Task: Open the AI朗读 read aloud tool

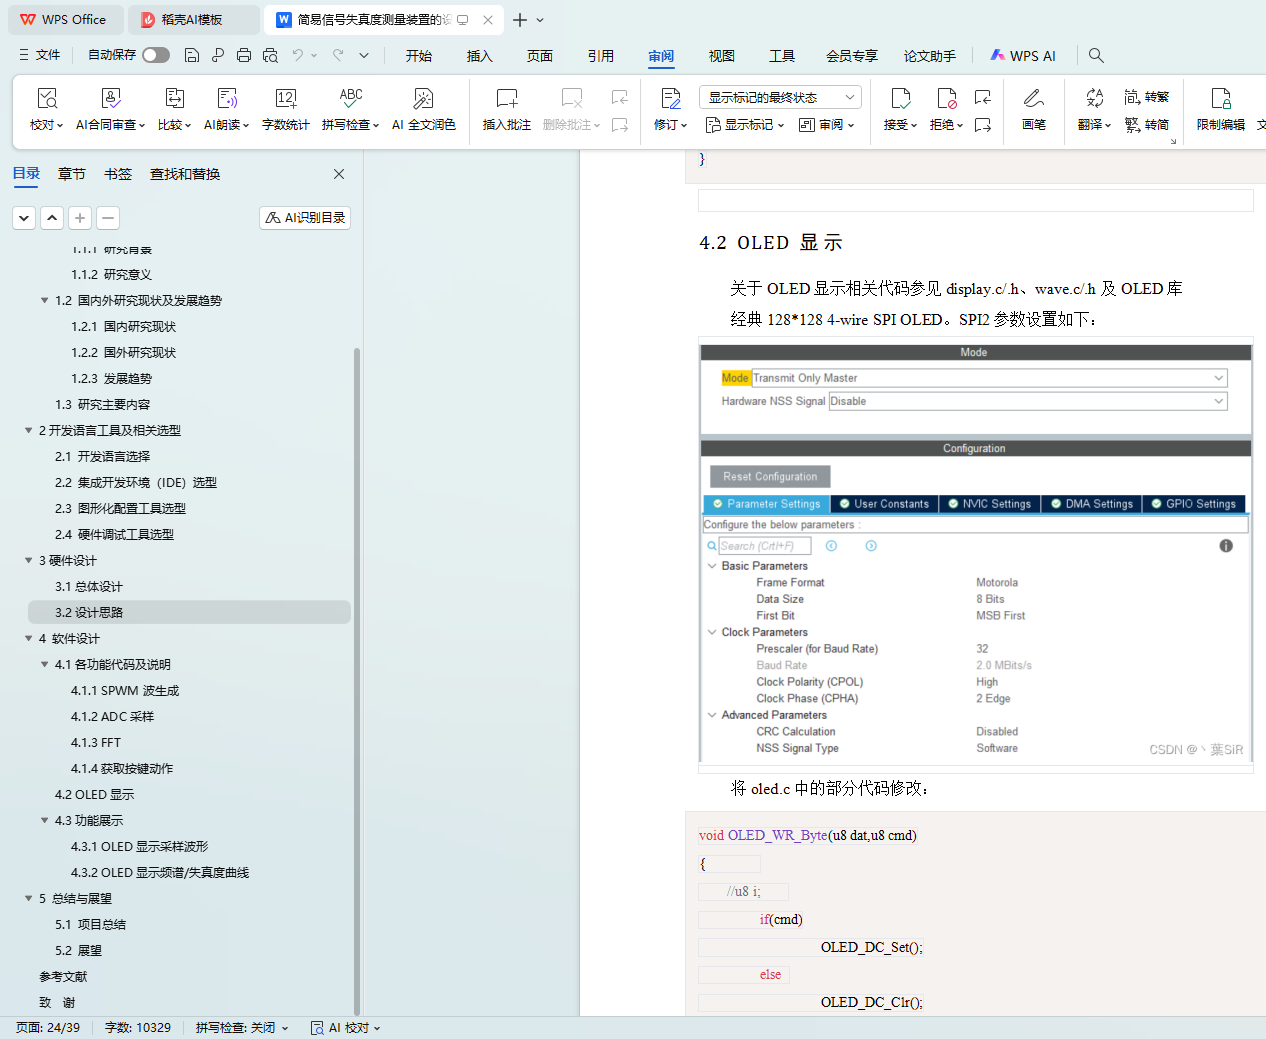Action: pyautogui.click(x=227, y=99)
